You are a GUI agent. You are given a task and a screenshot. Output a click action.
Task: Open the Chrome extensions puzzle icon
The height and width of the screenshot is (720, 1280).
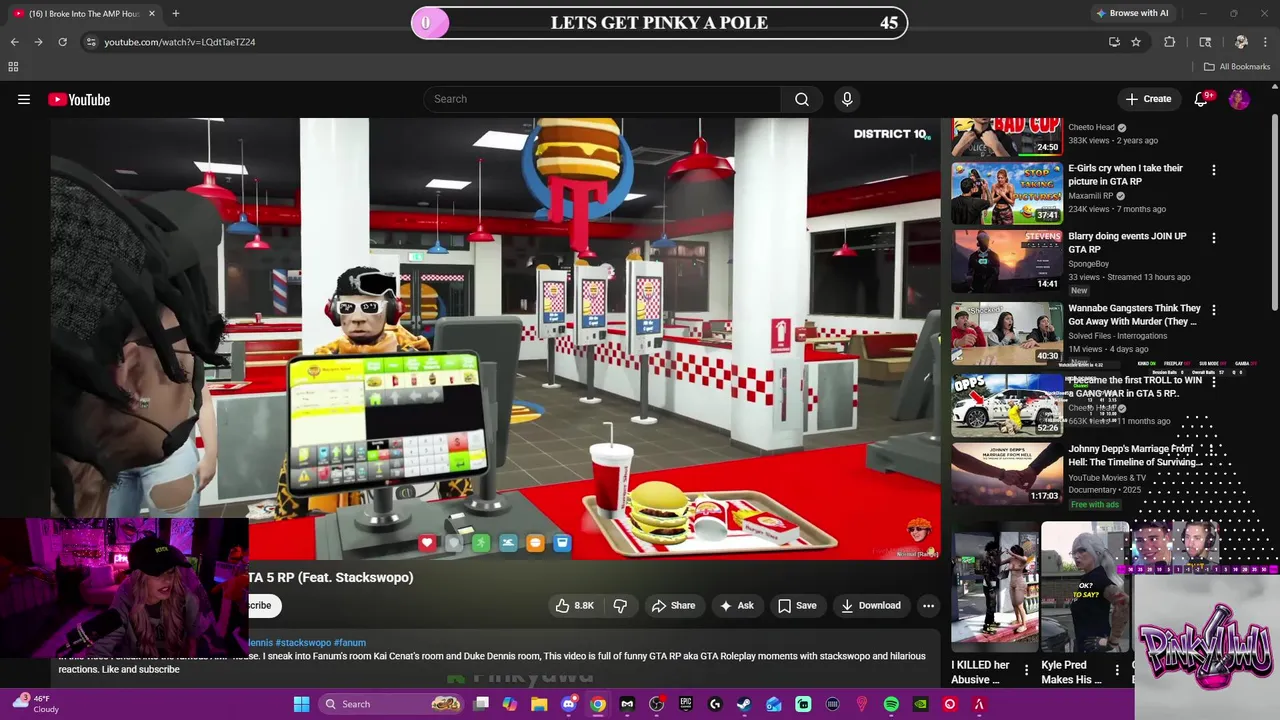[1170, 42]
